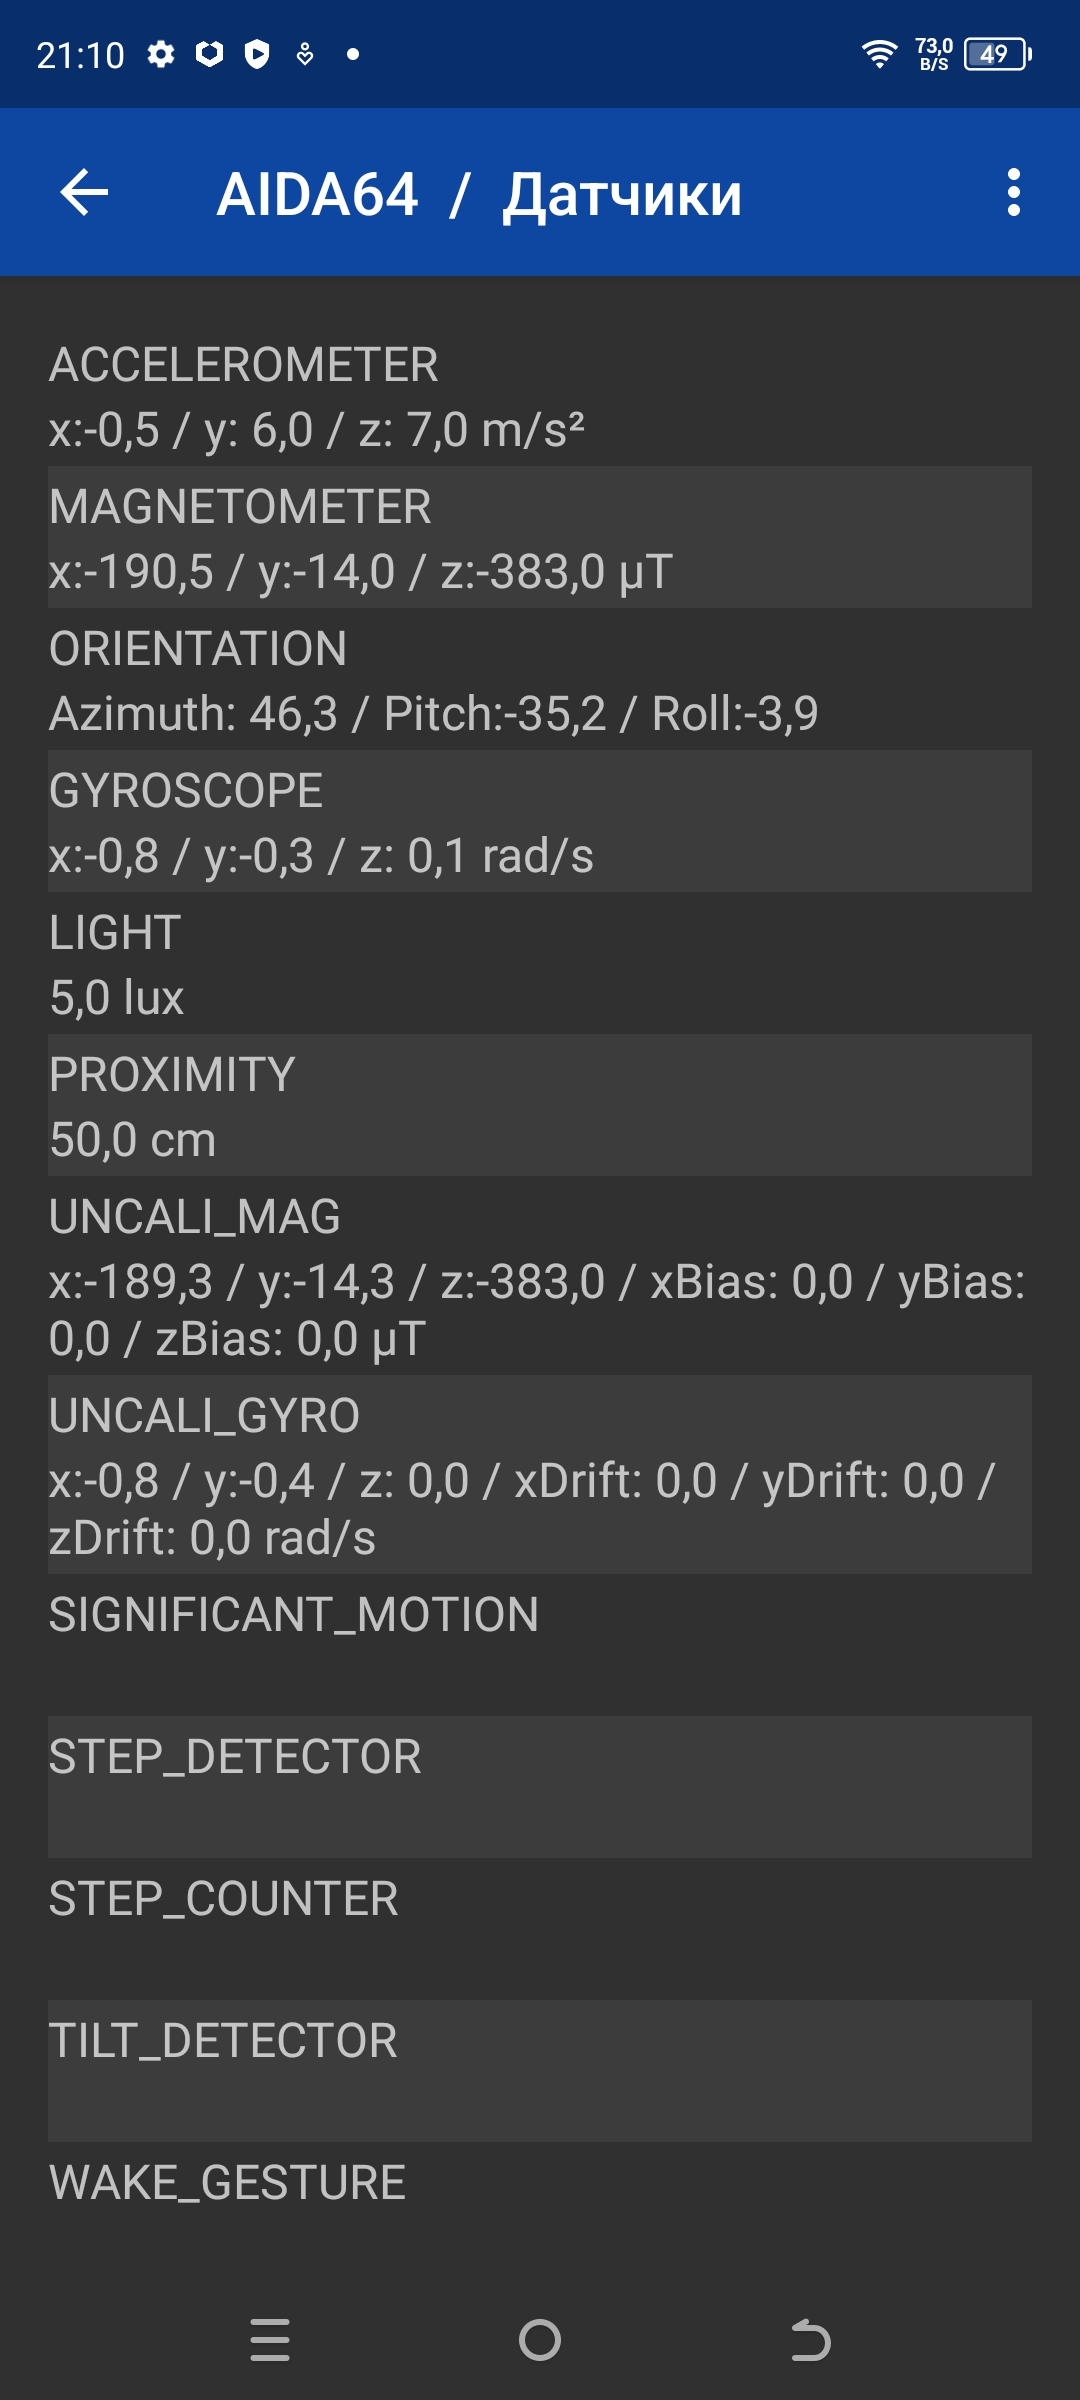Screen dimensions: 1080x2400
Task: Tap the STEP_DETECTOR sensor row
Action: point(540,1787)
